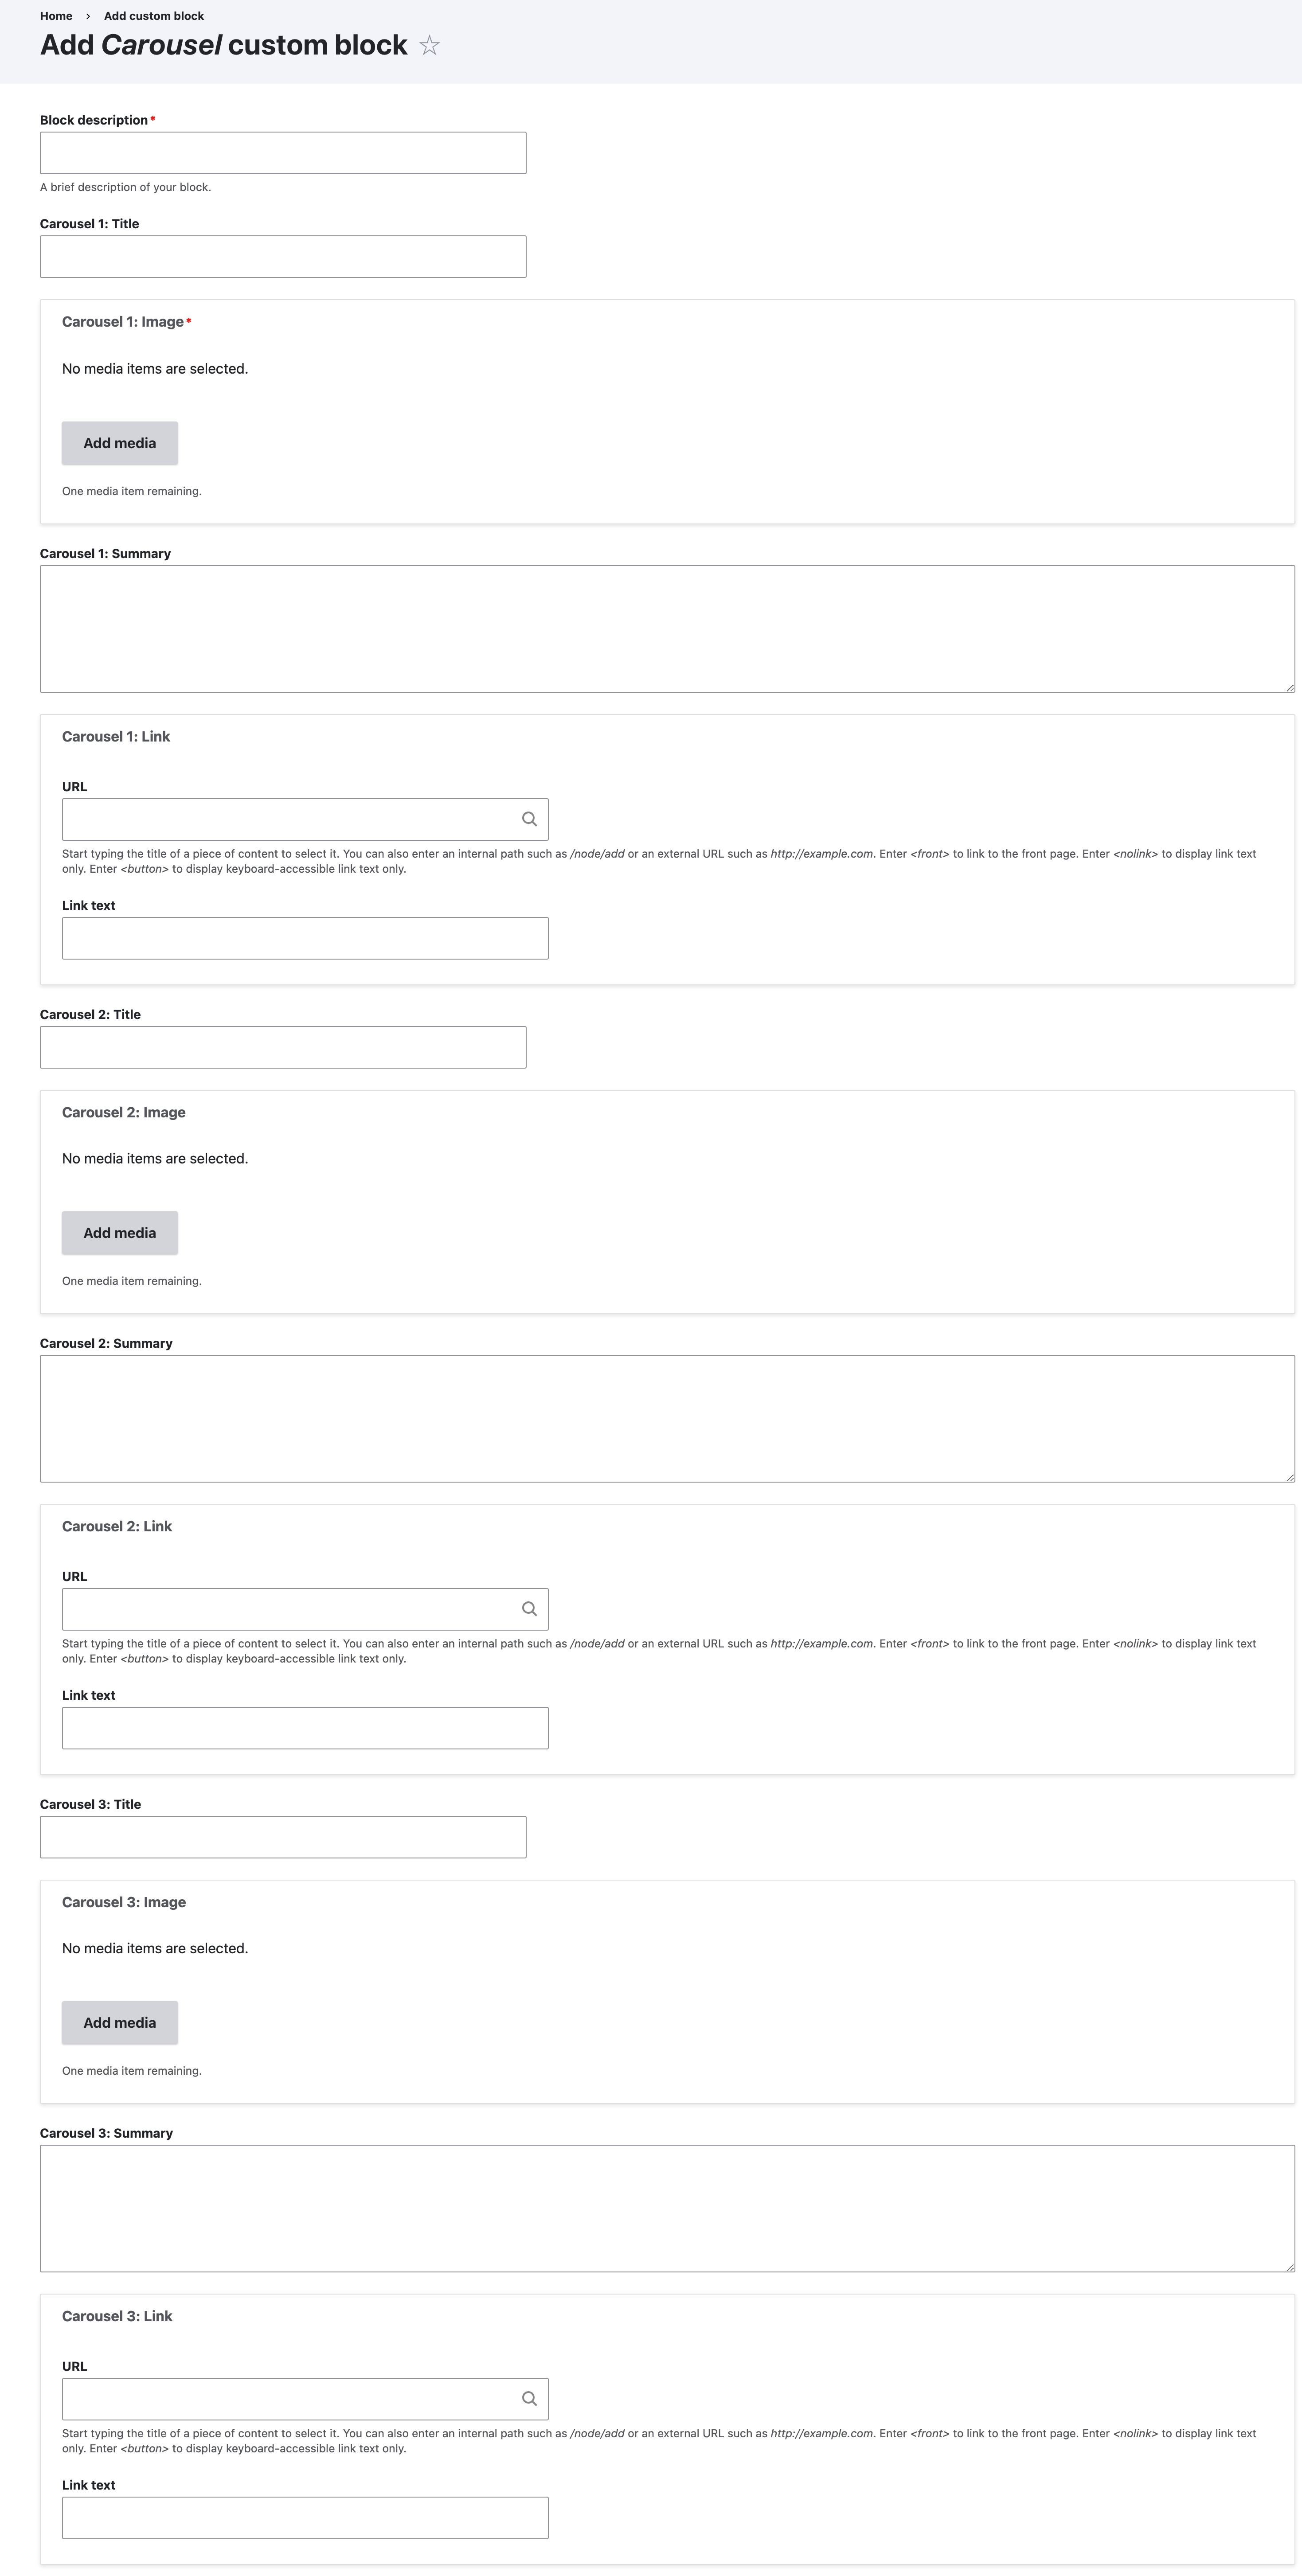Focus Carousel 1 Link text field
1302x2576 pixels.
click(x=305, y=938)
